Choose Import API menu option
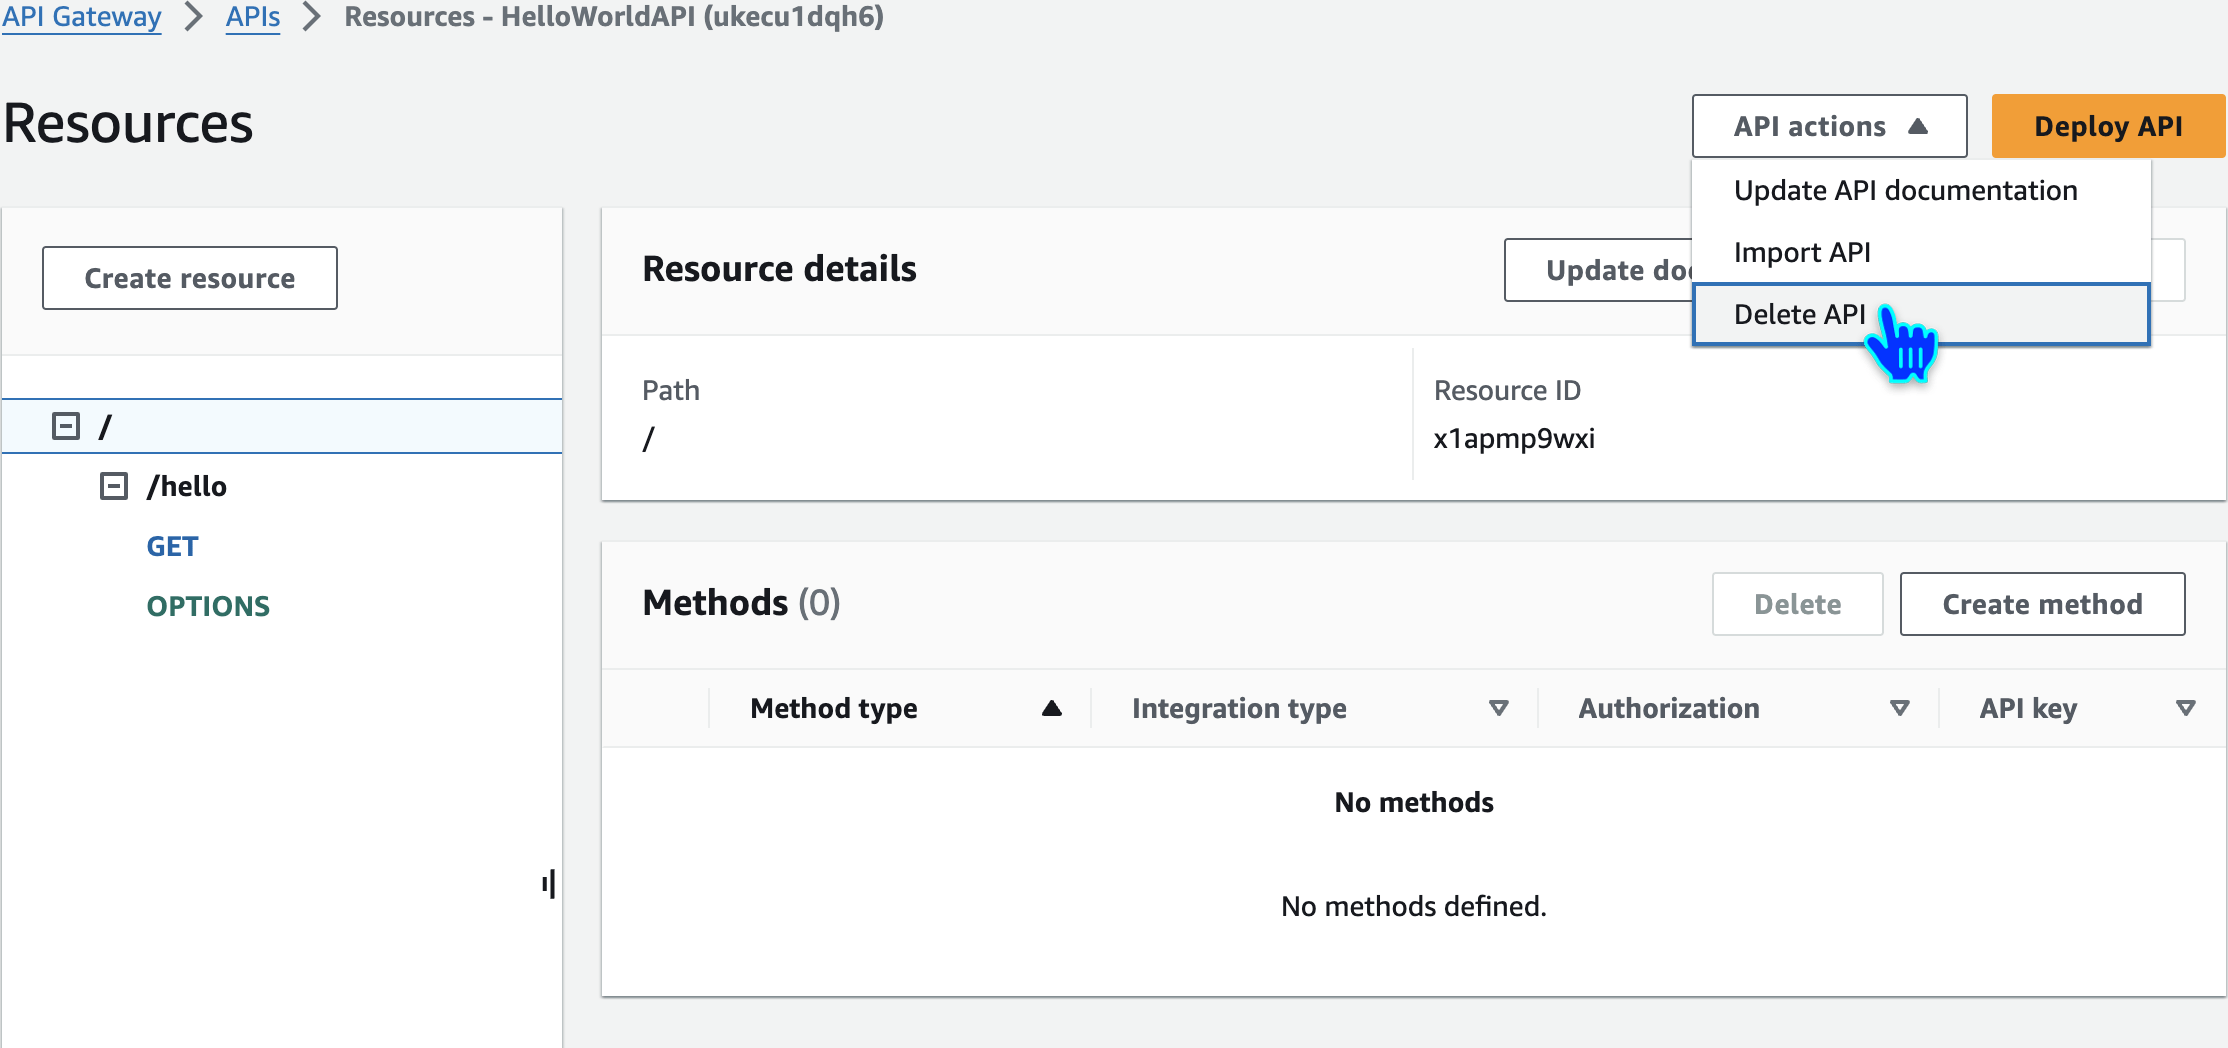 point(1802,253)
